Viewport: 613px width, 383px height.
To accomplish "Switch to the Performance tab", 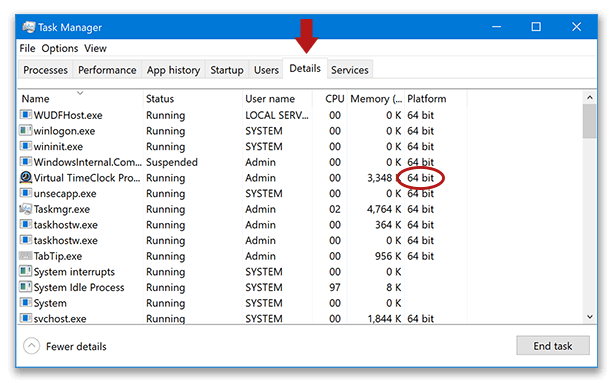I will click(x=107, y=70).
